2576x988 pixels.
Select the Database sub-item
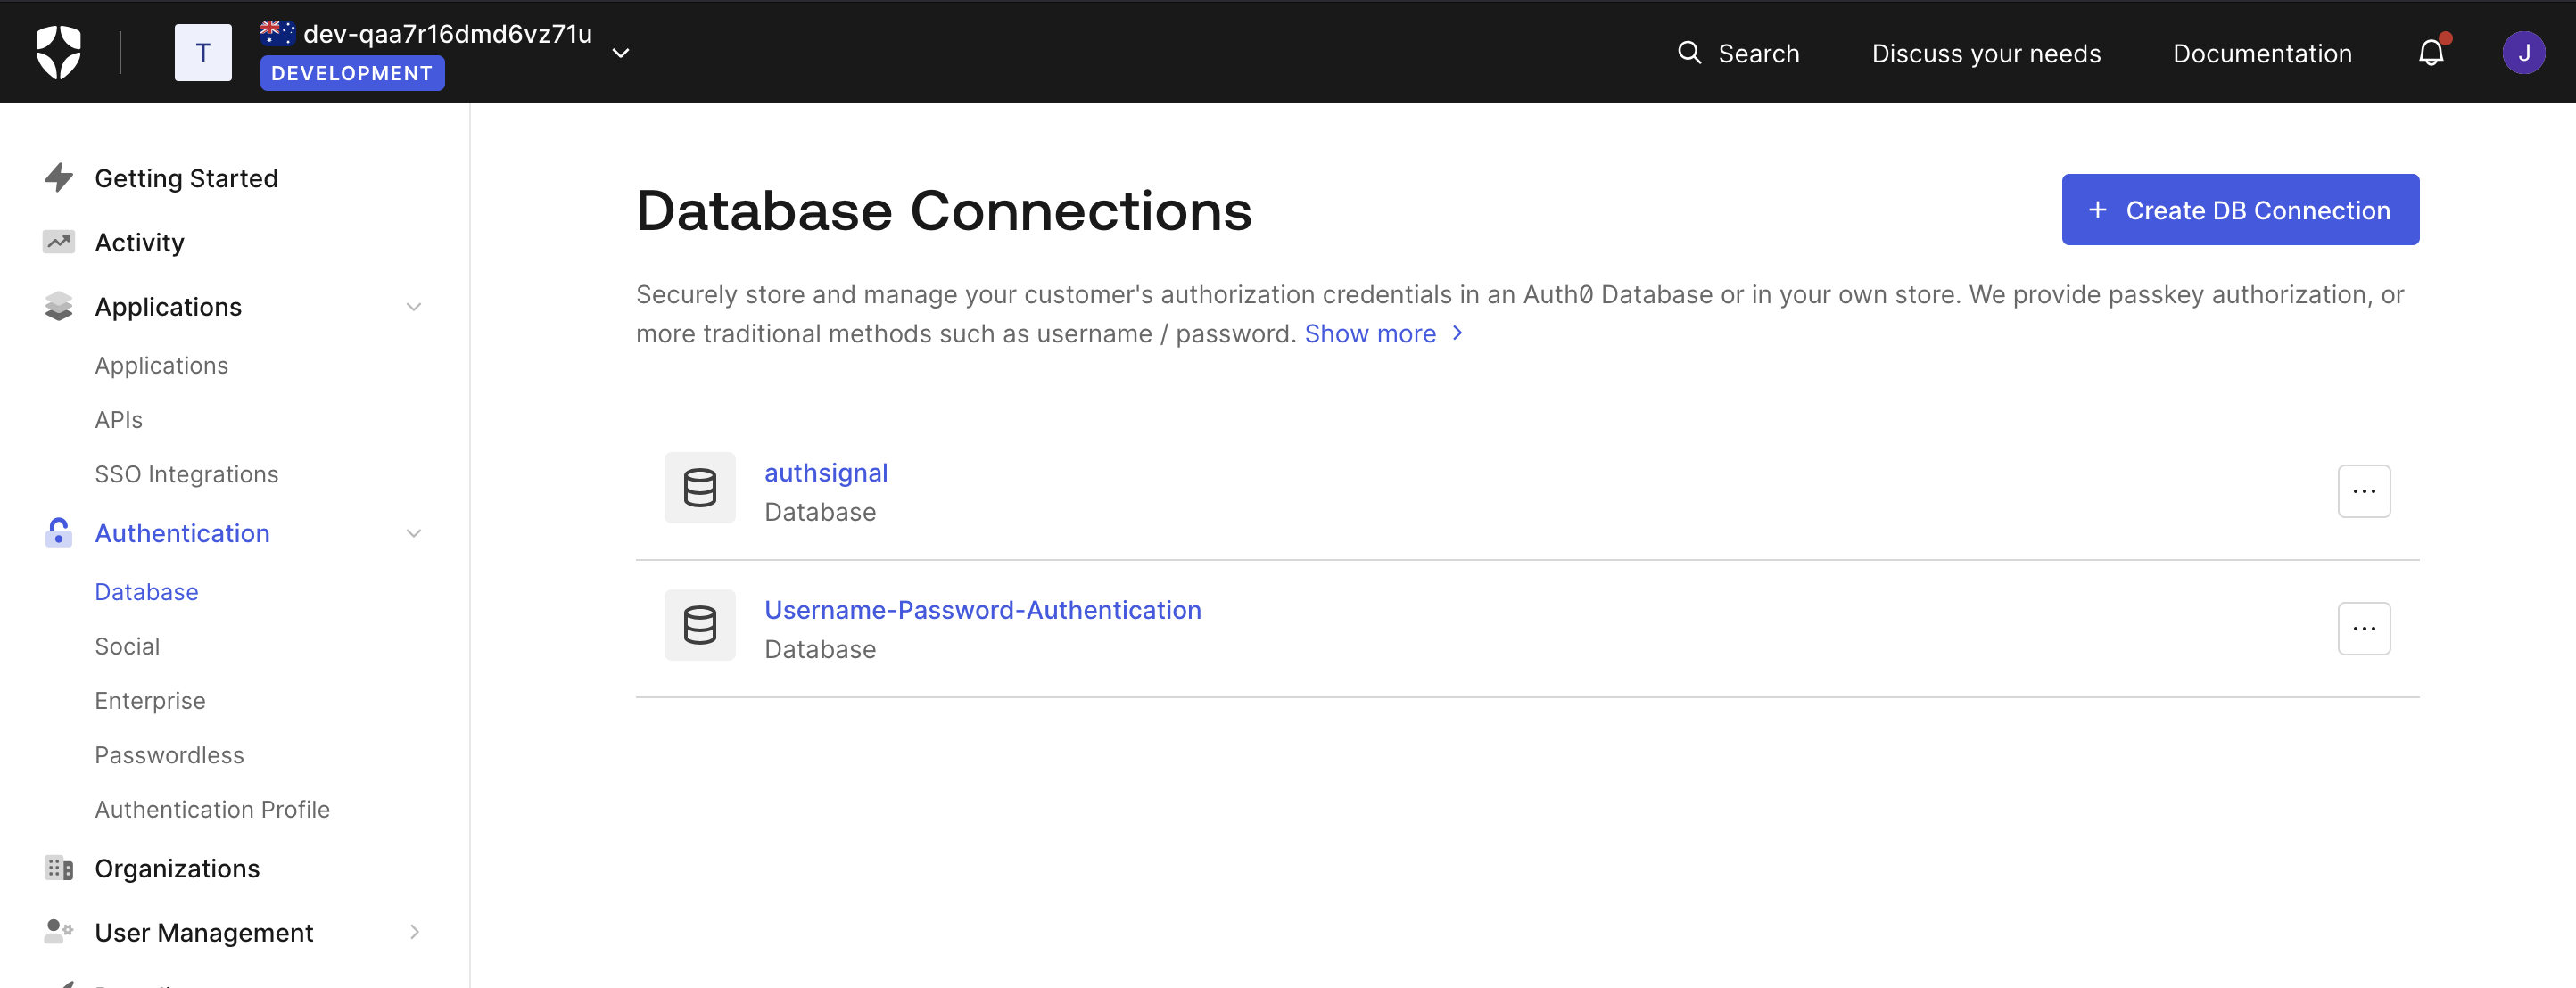(x=146, y=592)
